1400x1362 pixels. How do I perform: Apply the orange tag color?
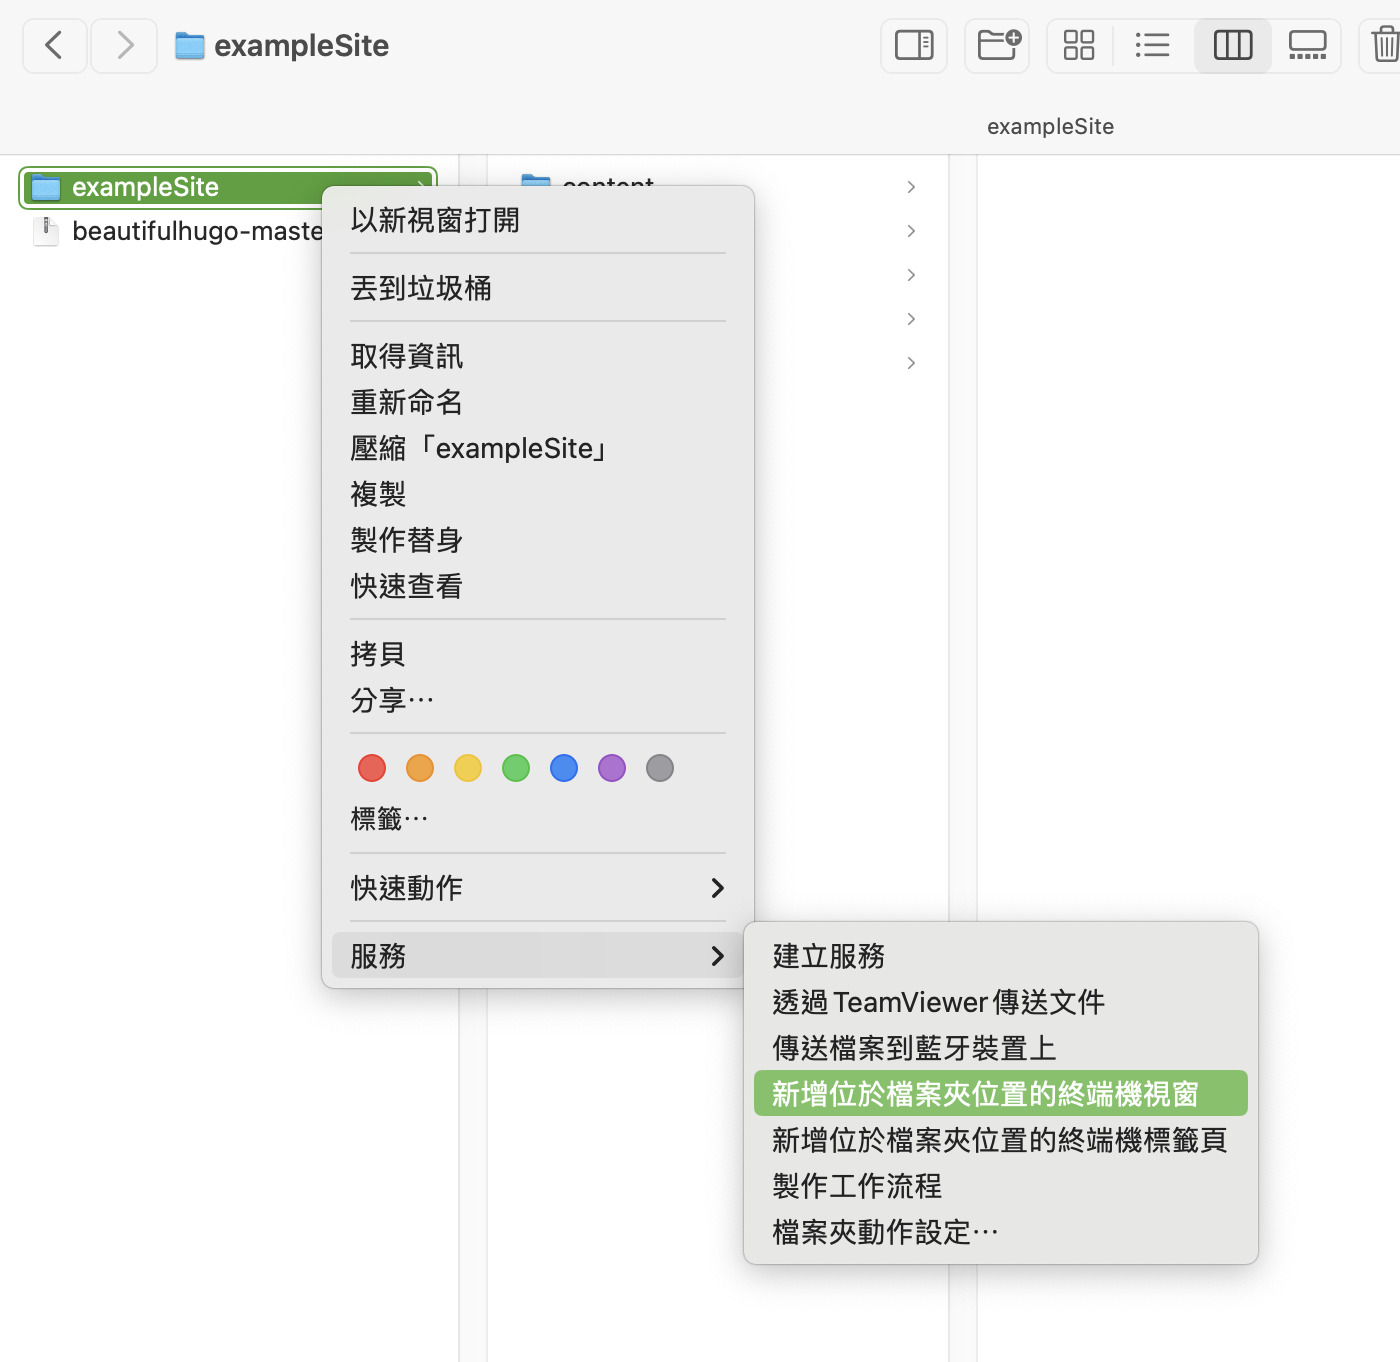420,768
